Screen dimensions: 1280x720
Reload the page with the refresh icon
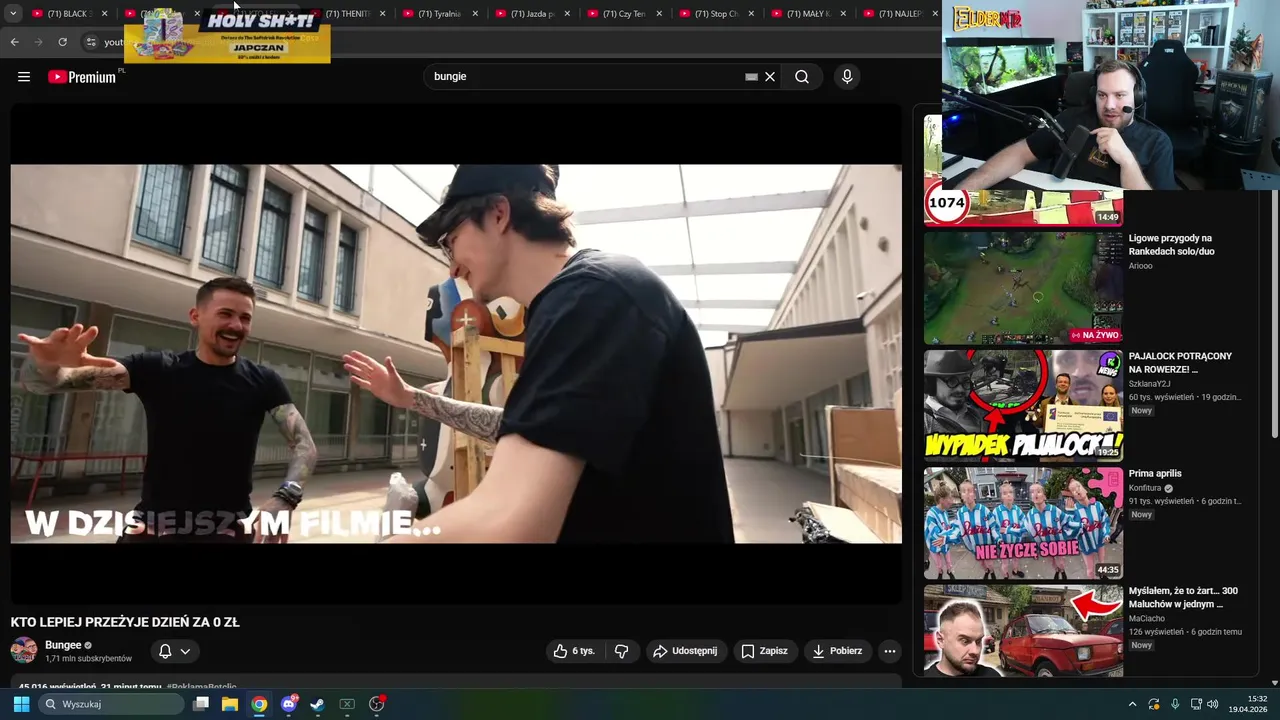pyautogui.click(x=63, y=42)
